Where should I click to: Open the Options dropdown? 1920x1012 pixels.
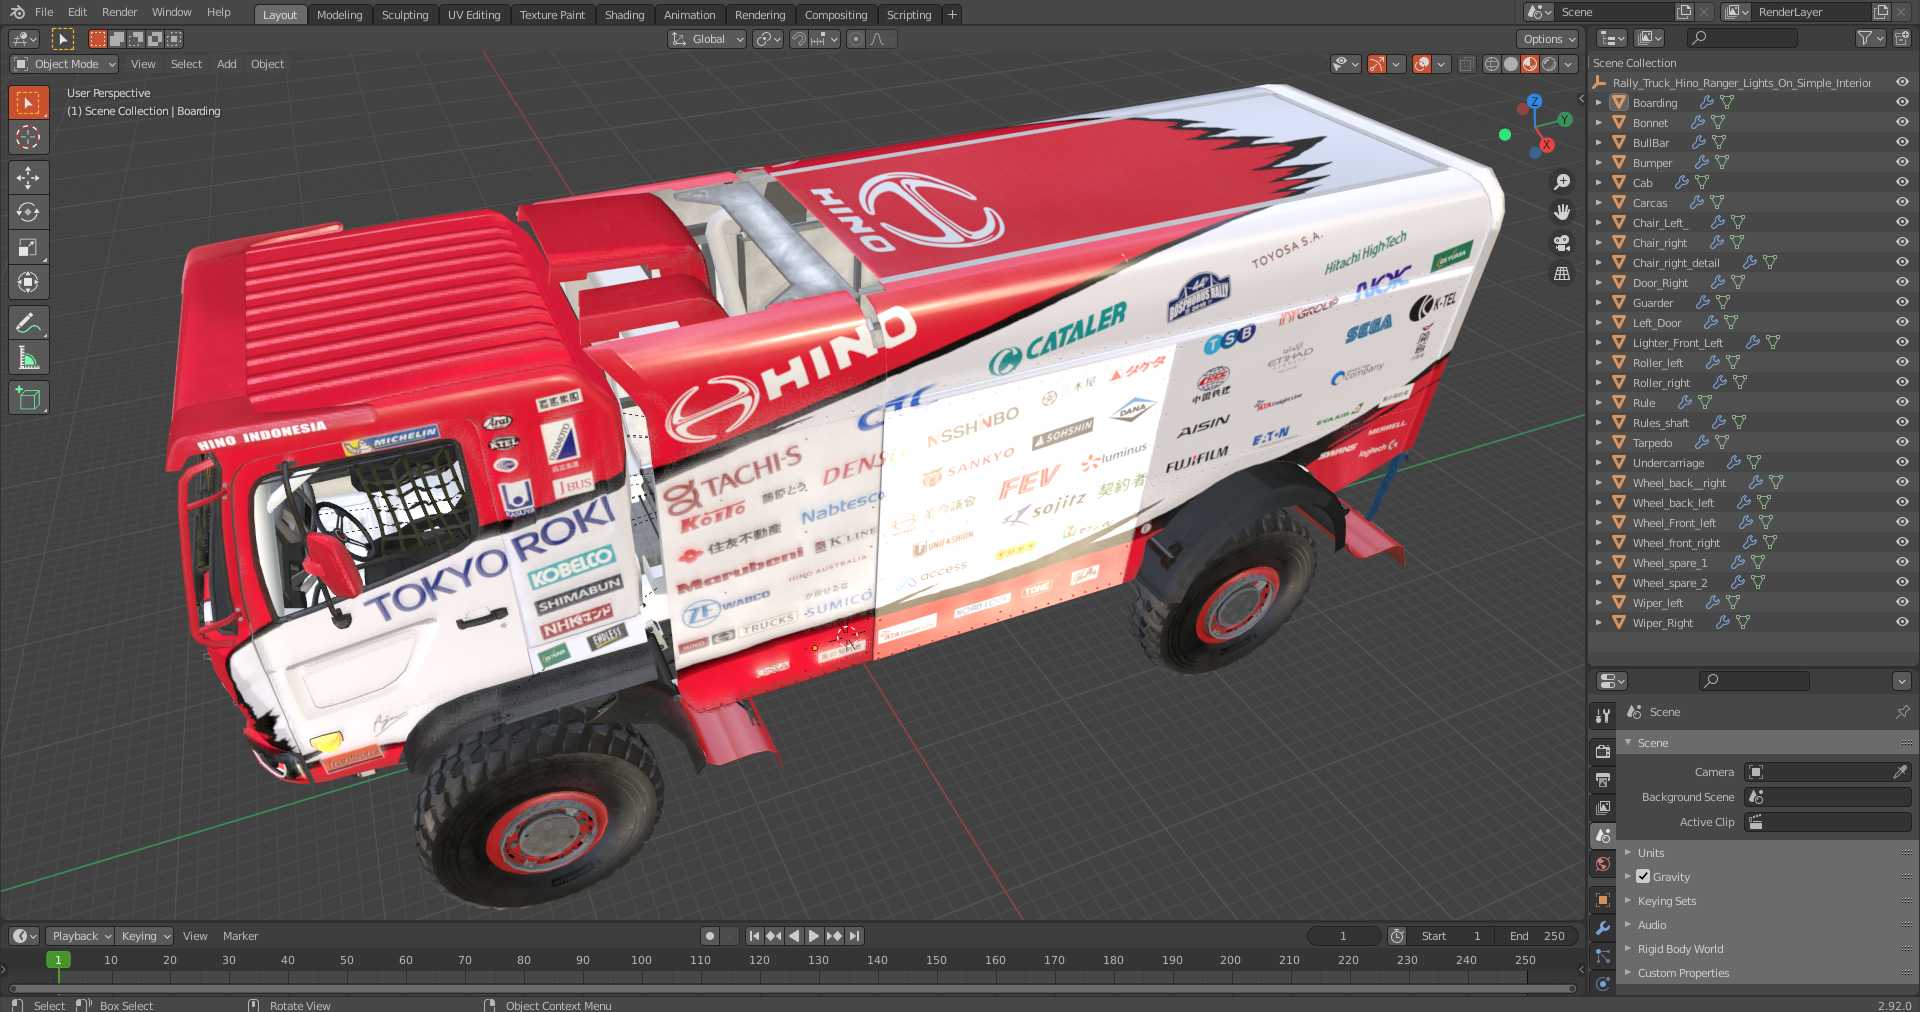pyautogui.click(x=1547, y=39)
